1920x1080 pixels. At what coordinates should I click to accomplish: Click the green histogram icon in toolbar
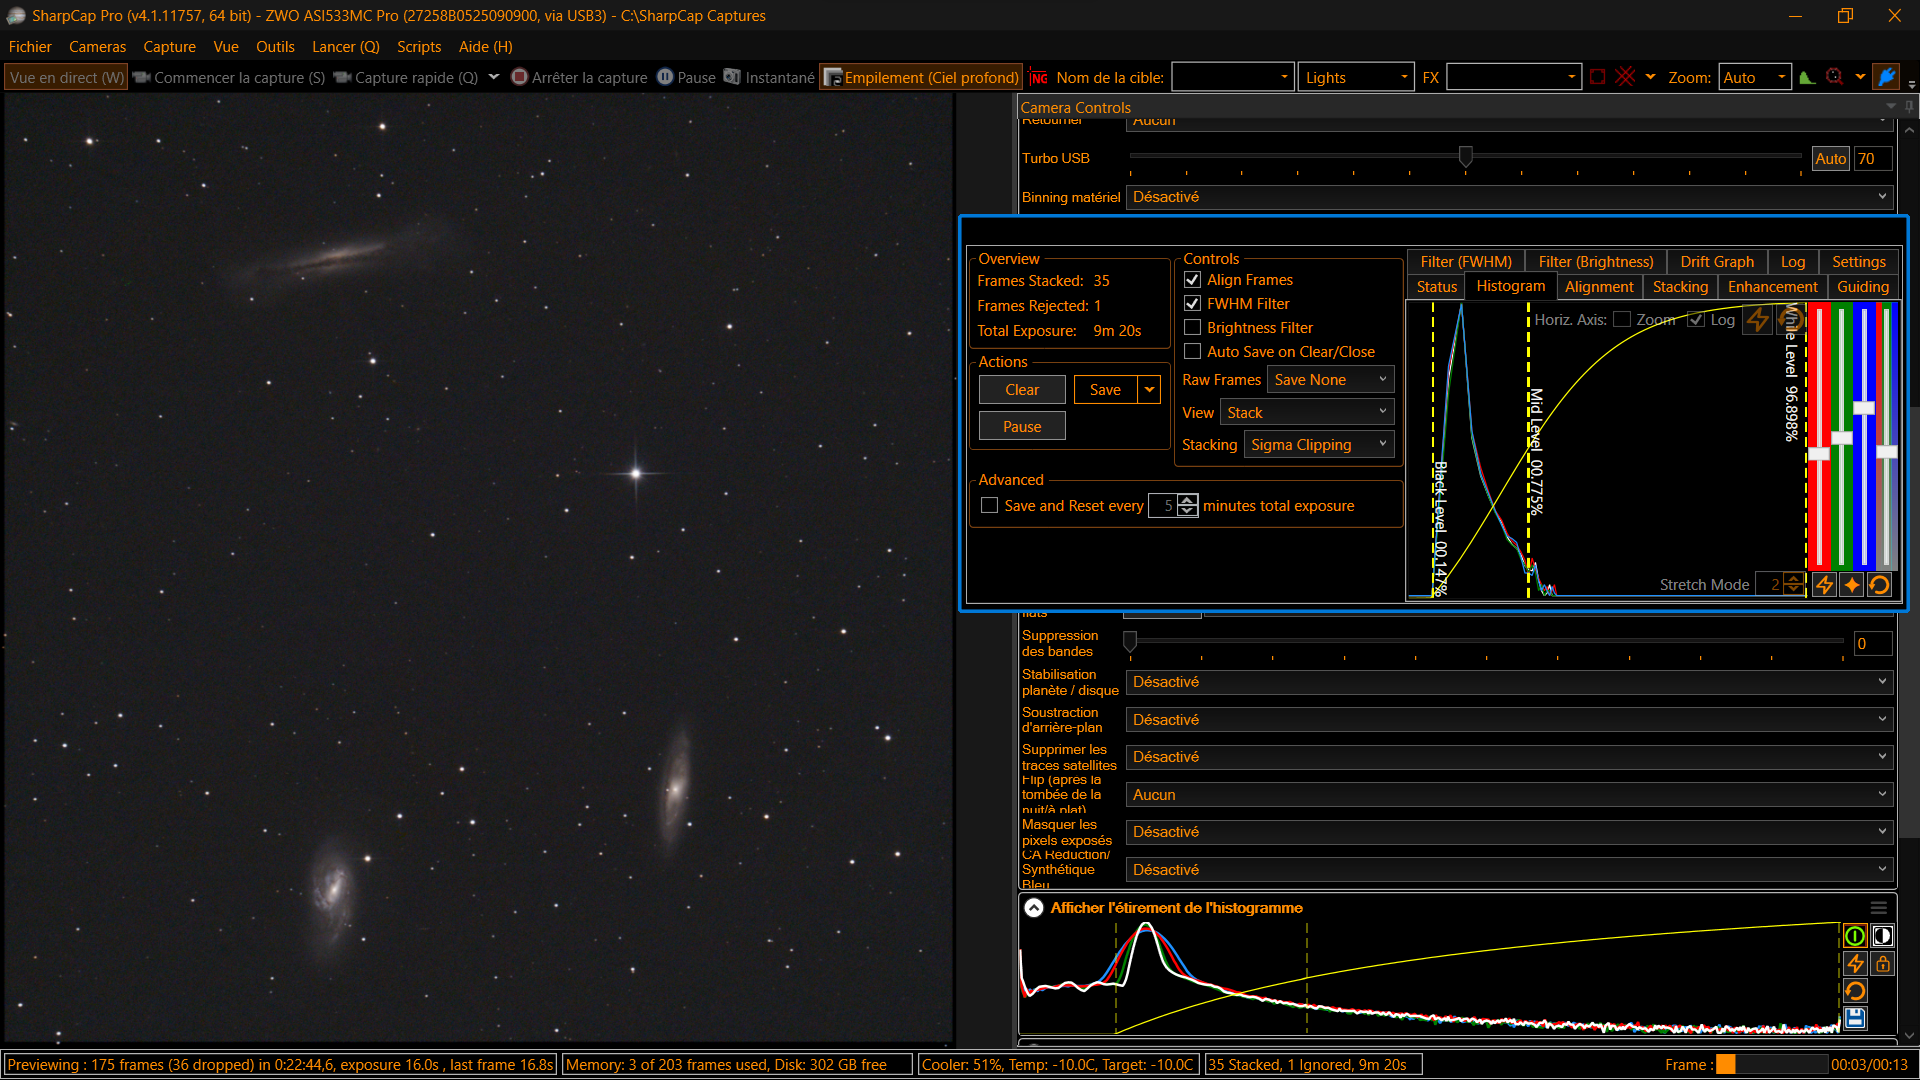[x=1806, y=77]
